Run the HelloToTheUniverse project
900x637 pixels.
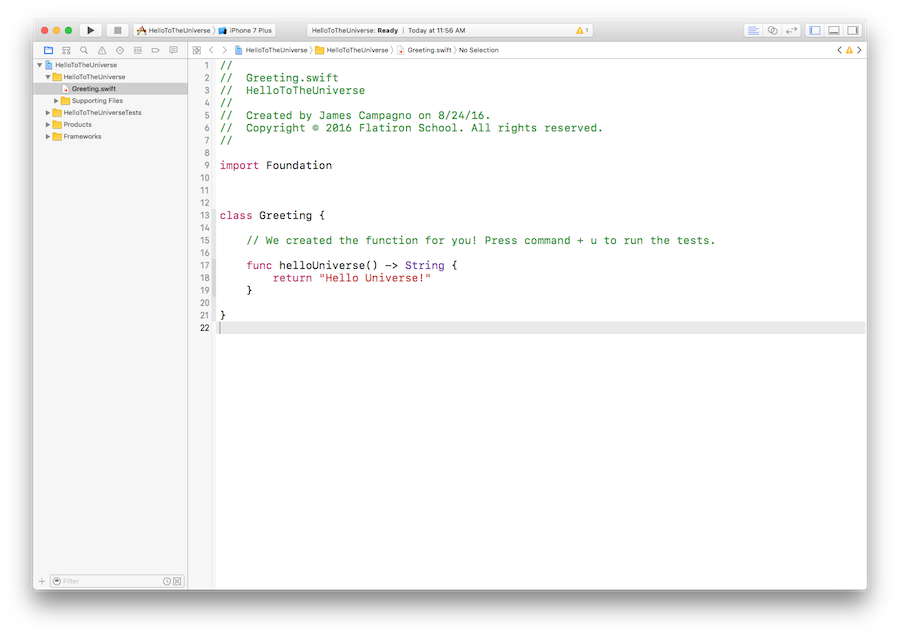pyautogui.click(x=90, y=30)
